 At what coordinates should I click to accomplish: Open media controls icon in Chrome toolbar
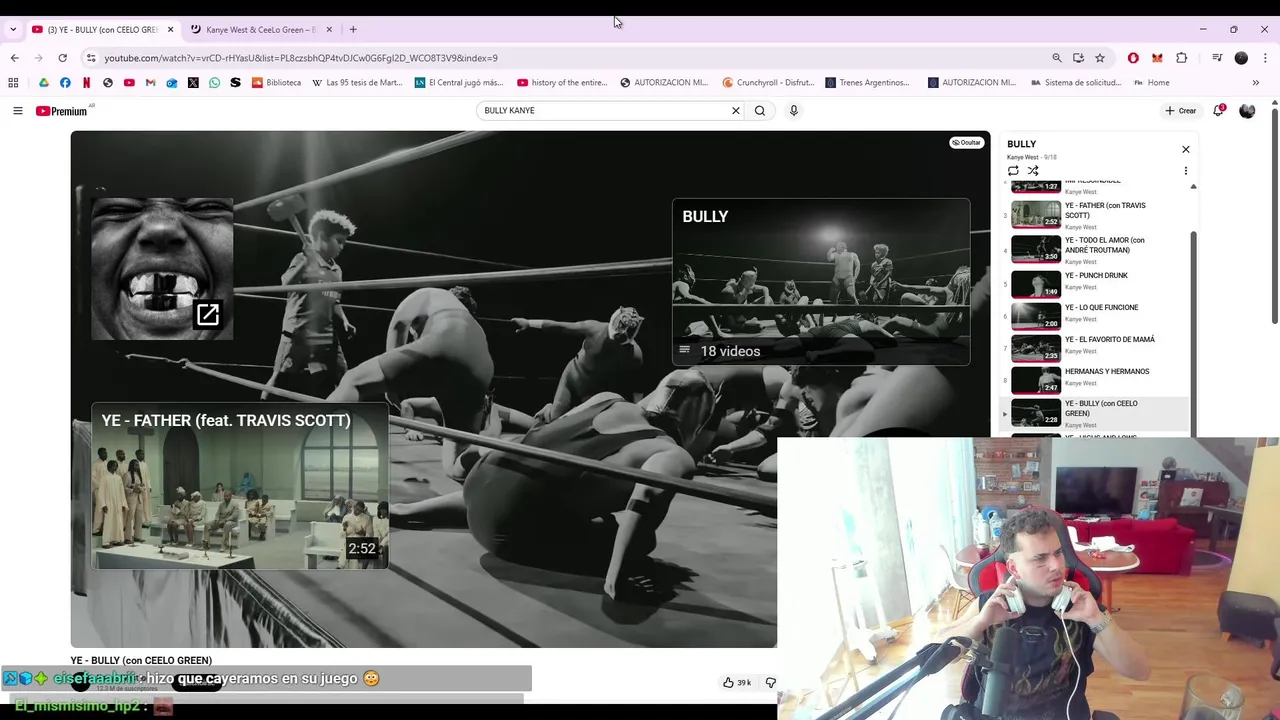[1217, 58]
